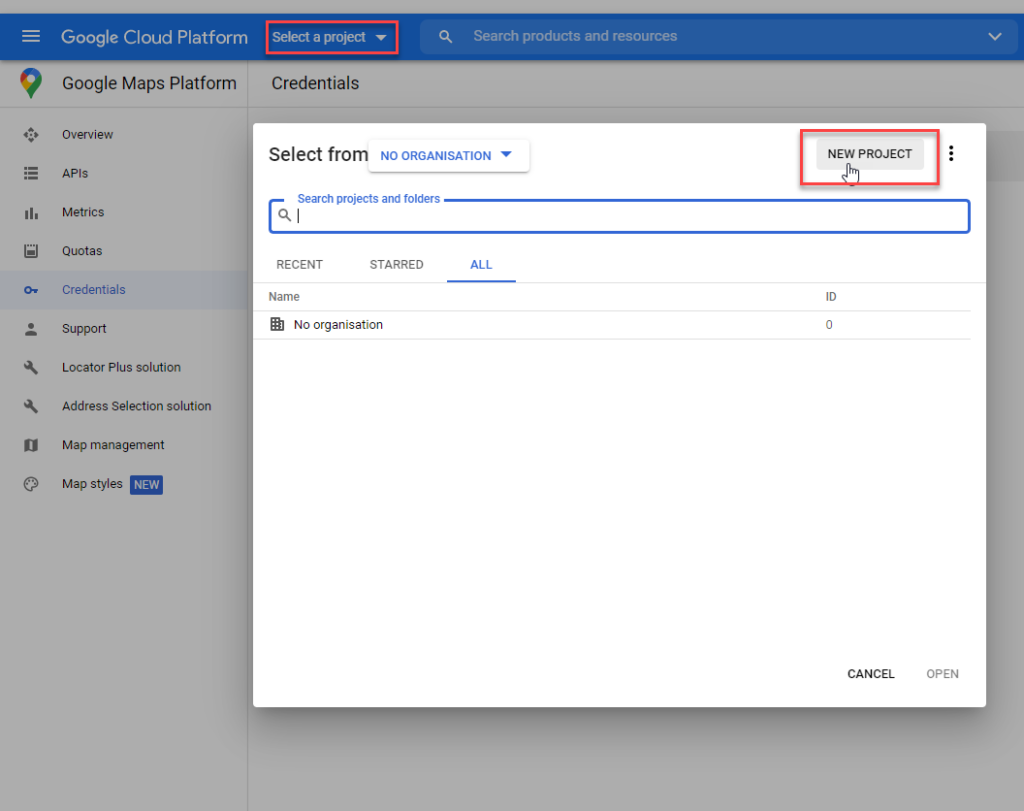Image resolution: width=1024 pixels, height=811 pixels.
Task: Expand the search bar chevron
Action: point(995,36)
